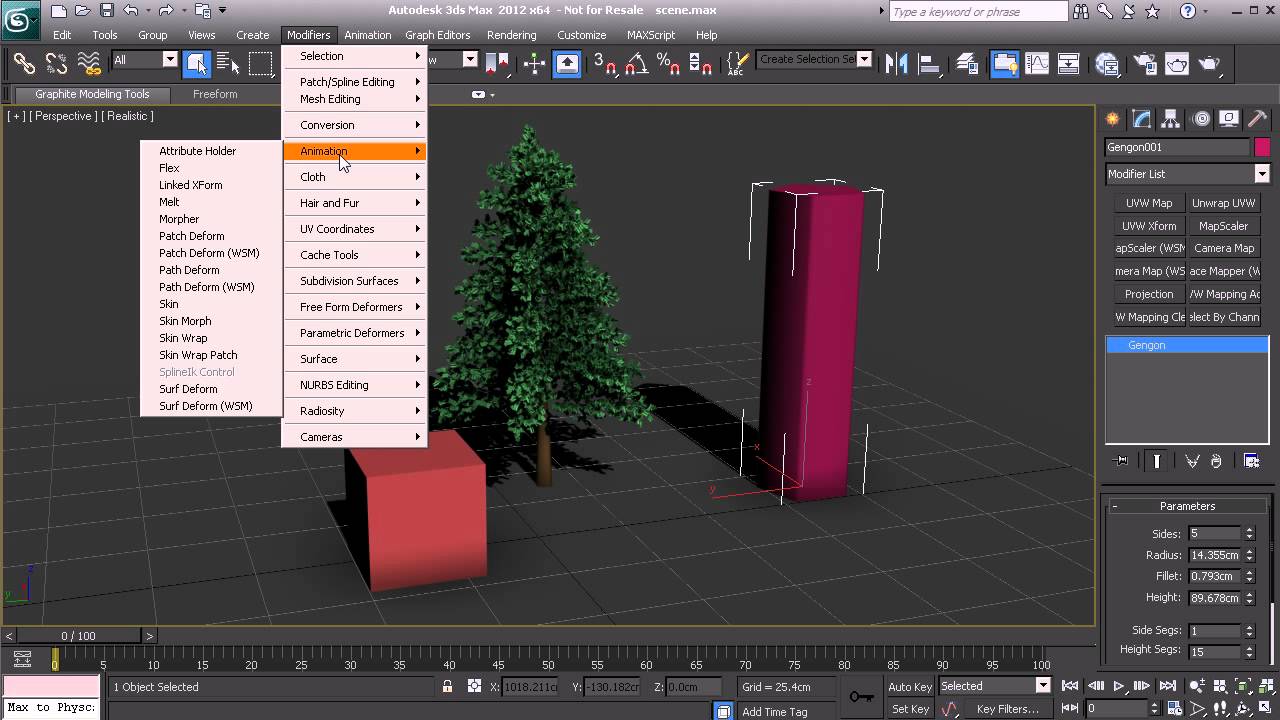Toggle the 3D Snaps icon
Image resolution: width=1280 pixels, height=720 pixels.
tap(605, 63)
